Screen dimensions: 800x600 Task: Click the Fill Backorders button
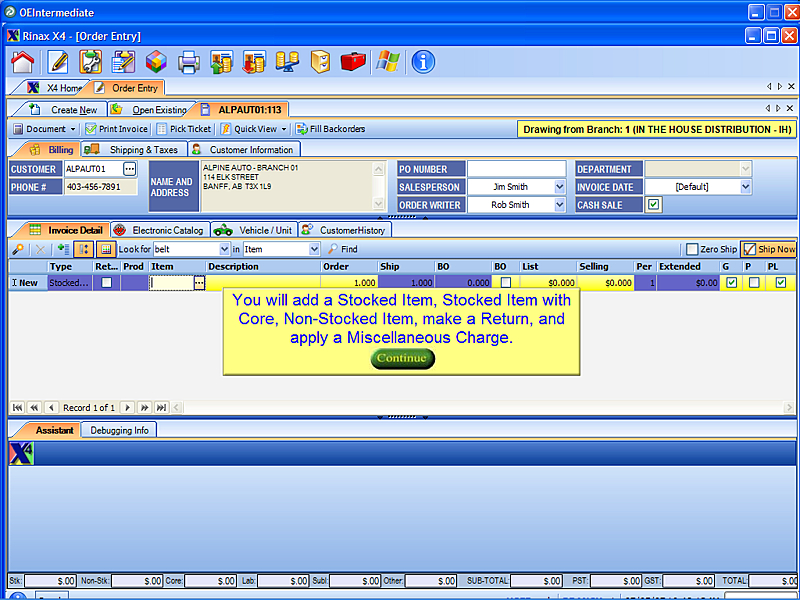point(331,129)
